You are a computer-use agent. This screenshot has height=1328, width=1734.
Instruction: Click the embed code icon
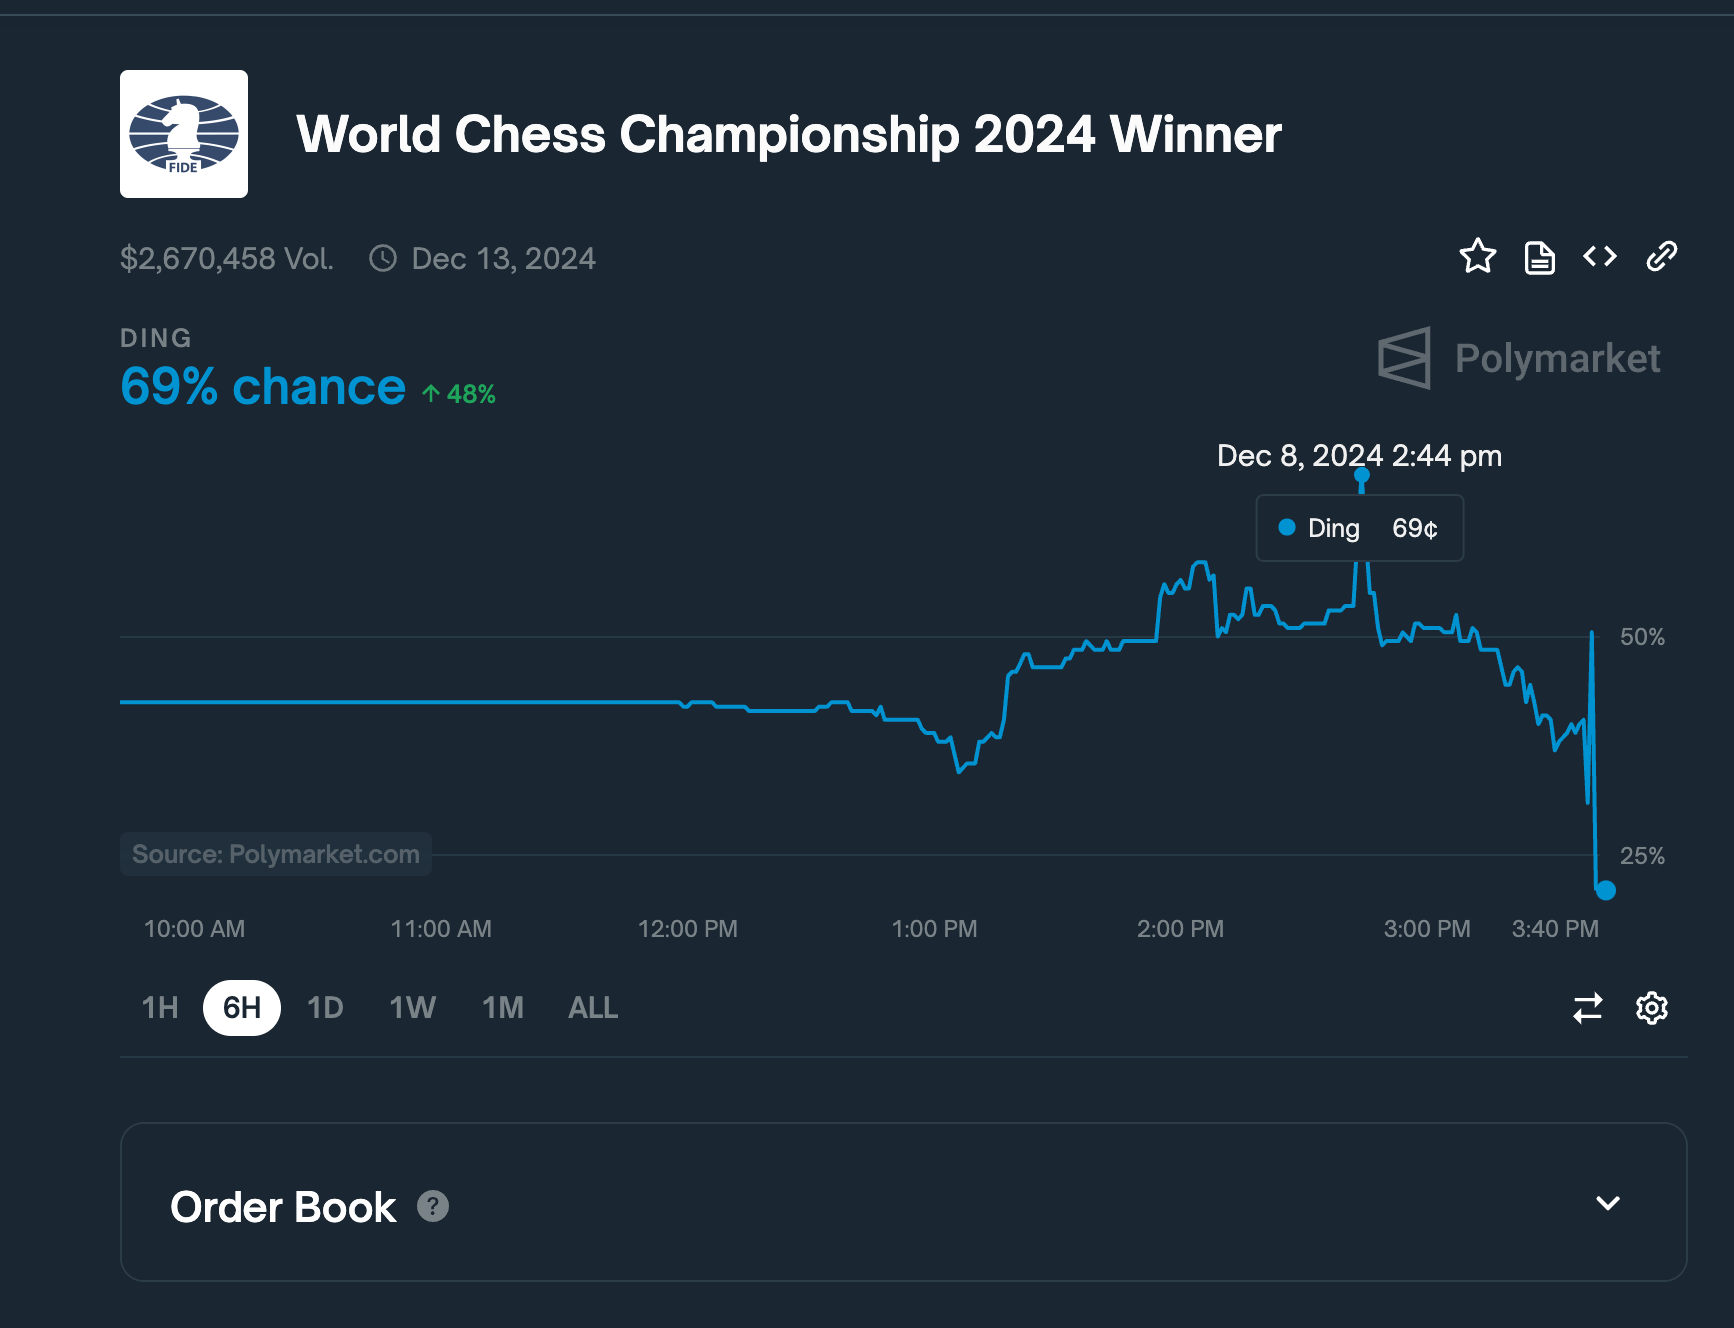(x=1600, y=257)
